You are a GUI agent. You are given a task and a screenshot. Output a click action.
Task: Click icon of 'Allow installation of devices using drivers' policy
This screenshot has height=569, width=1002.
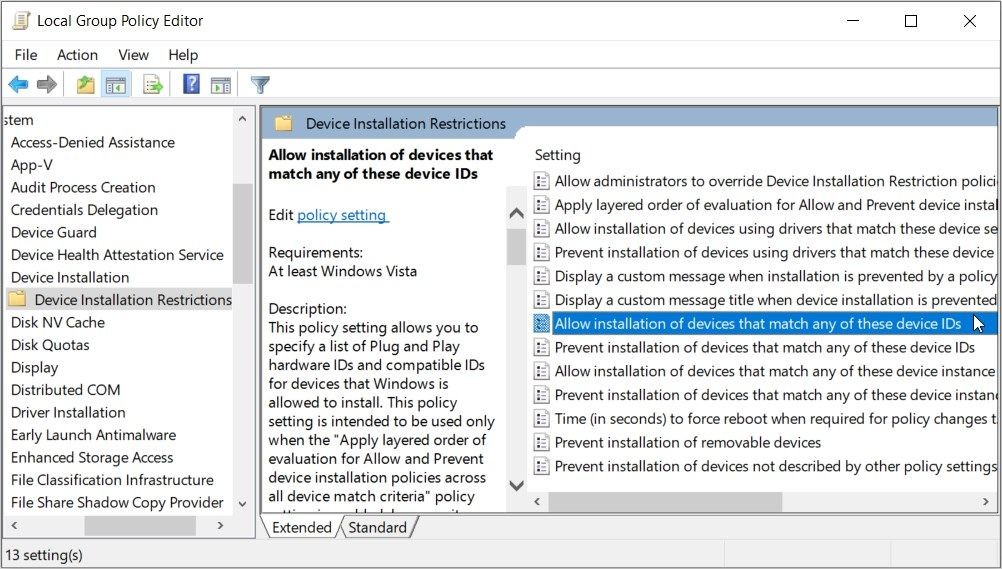pyautogui.click(x=541, y=228)
